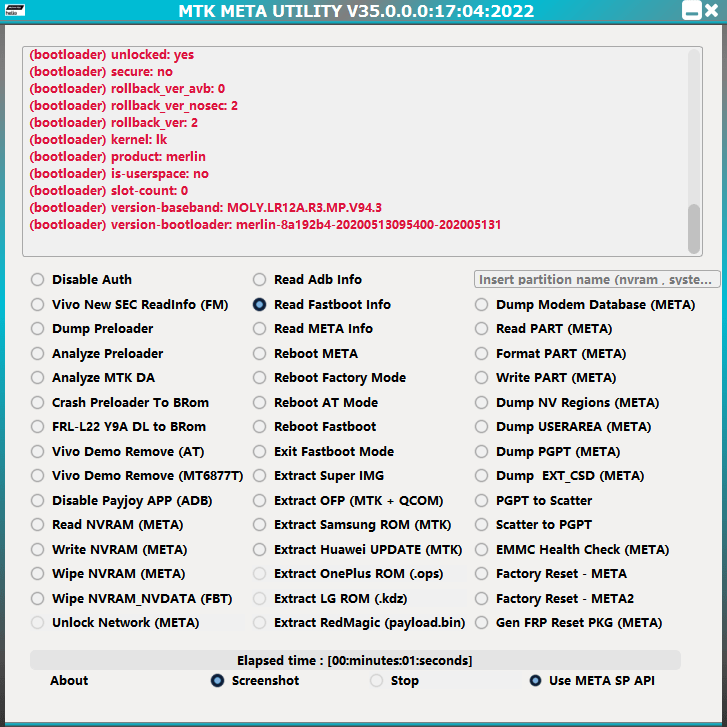
Task: Select Write PART (META)
Action: point(482,378)
